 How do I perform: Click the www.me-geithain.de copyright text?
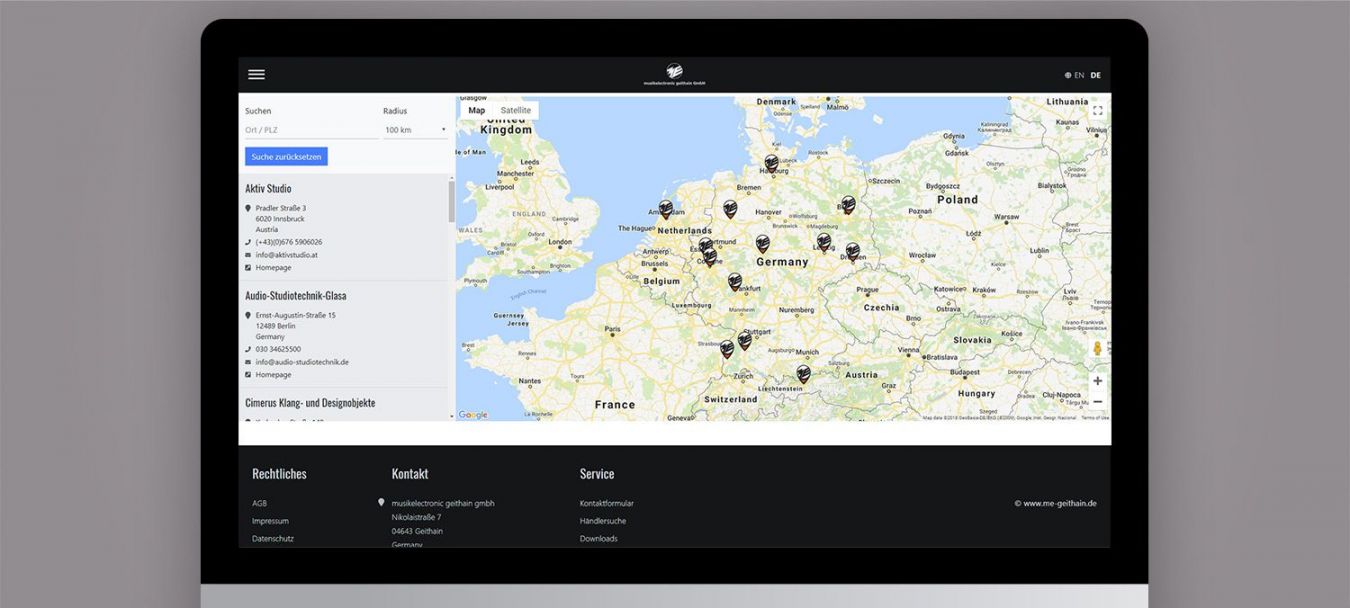(x=1055, y=503)
